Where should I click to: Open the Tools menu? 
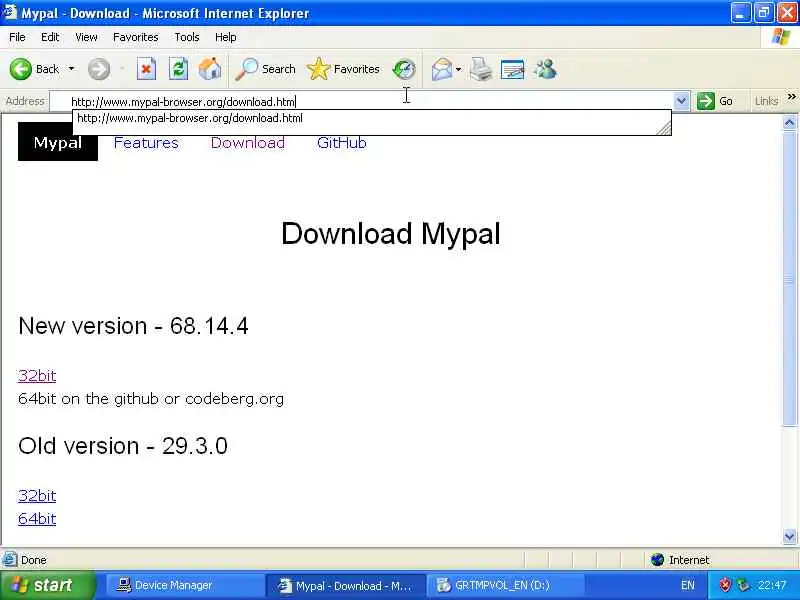point(187,37)
